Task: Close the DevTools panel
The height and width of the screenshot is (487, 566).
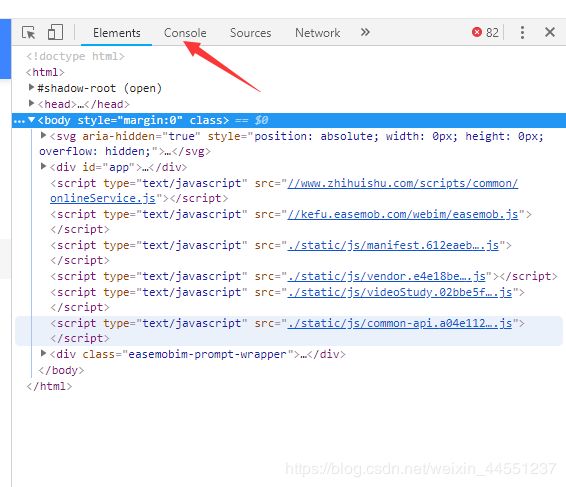Action: (x=550, y=32)
